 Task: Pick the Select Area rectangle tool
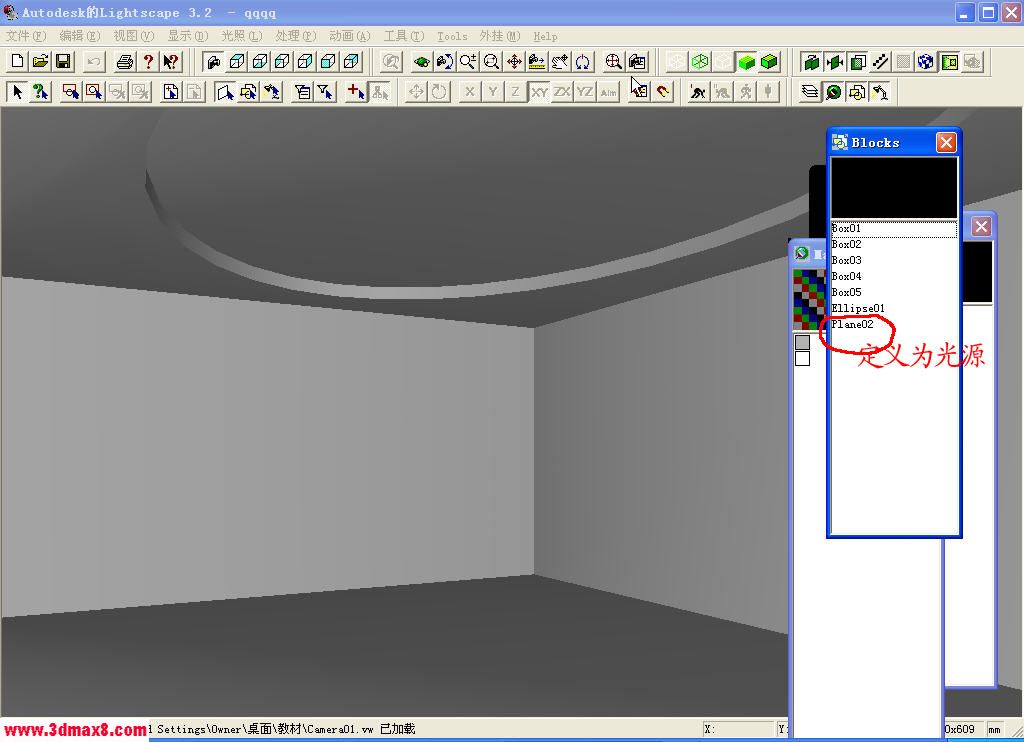click(x=71, y=91)
